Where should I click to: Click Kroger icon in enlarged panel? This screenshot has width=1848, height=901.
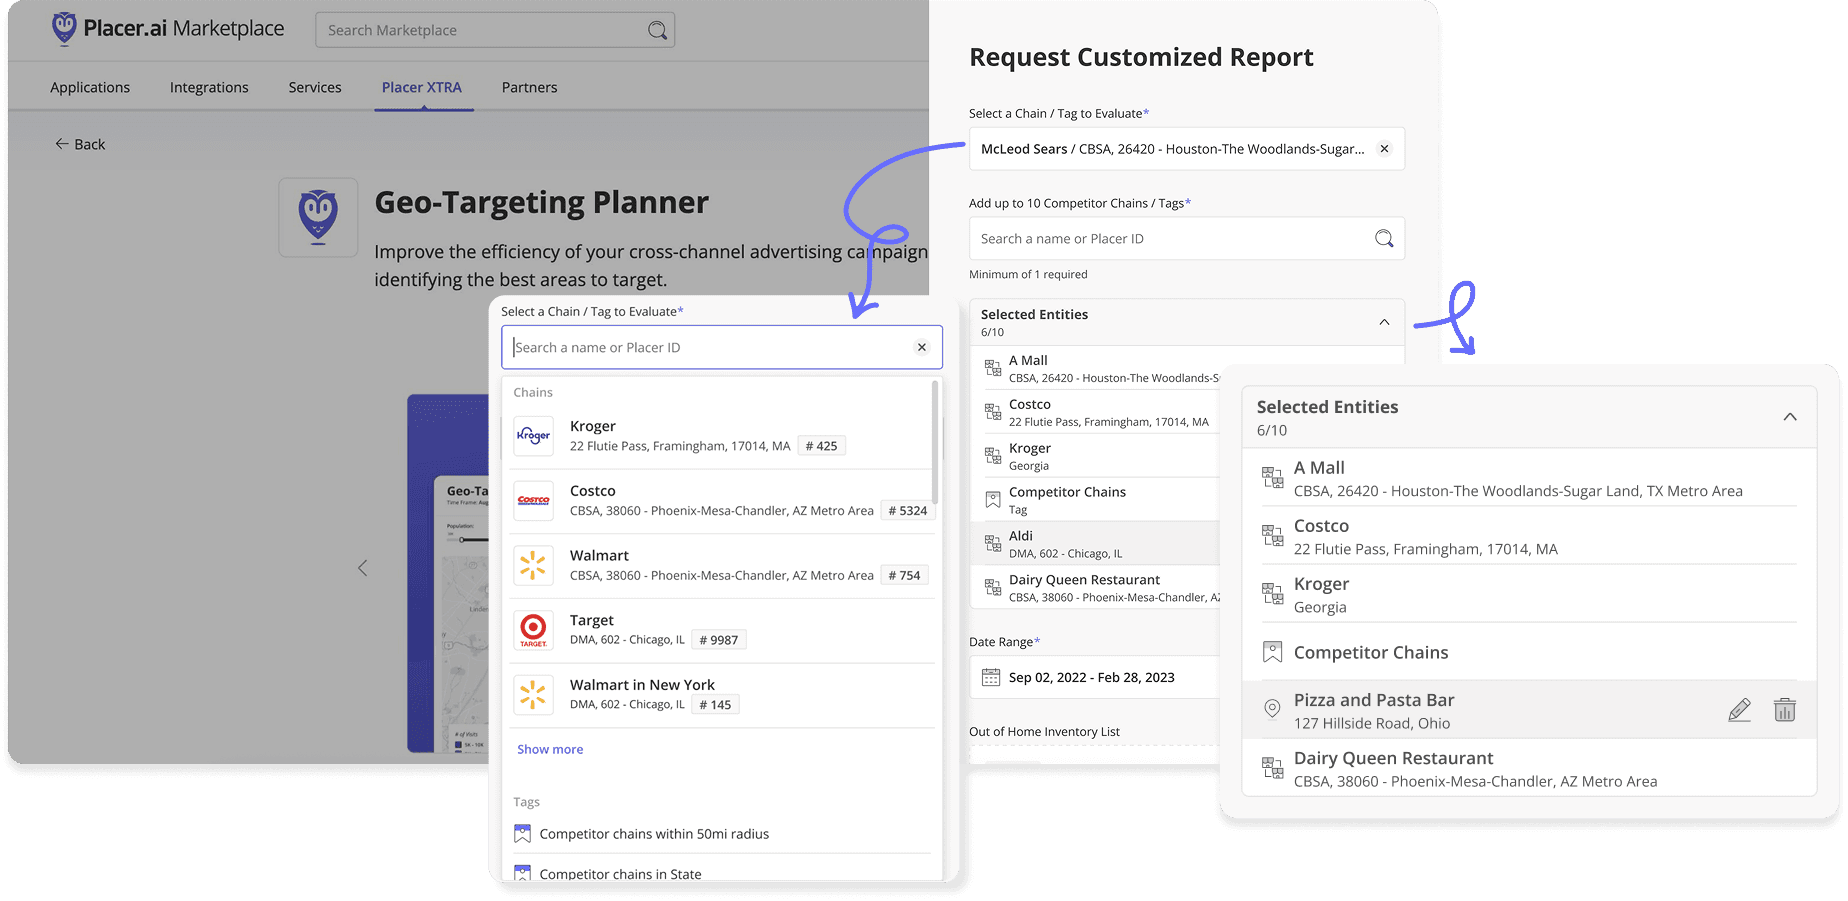tap(1272, 594)
